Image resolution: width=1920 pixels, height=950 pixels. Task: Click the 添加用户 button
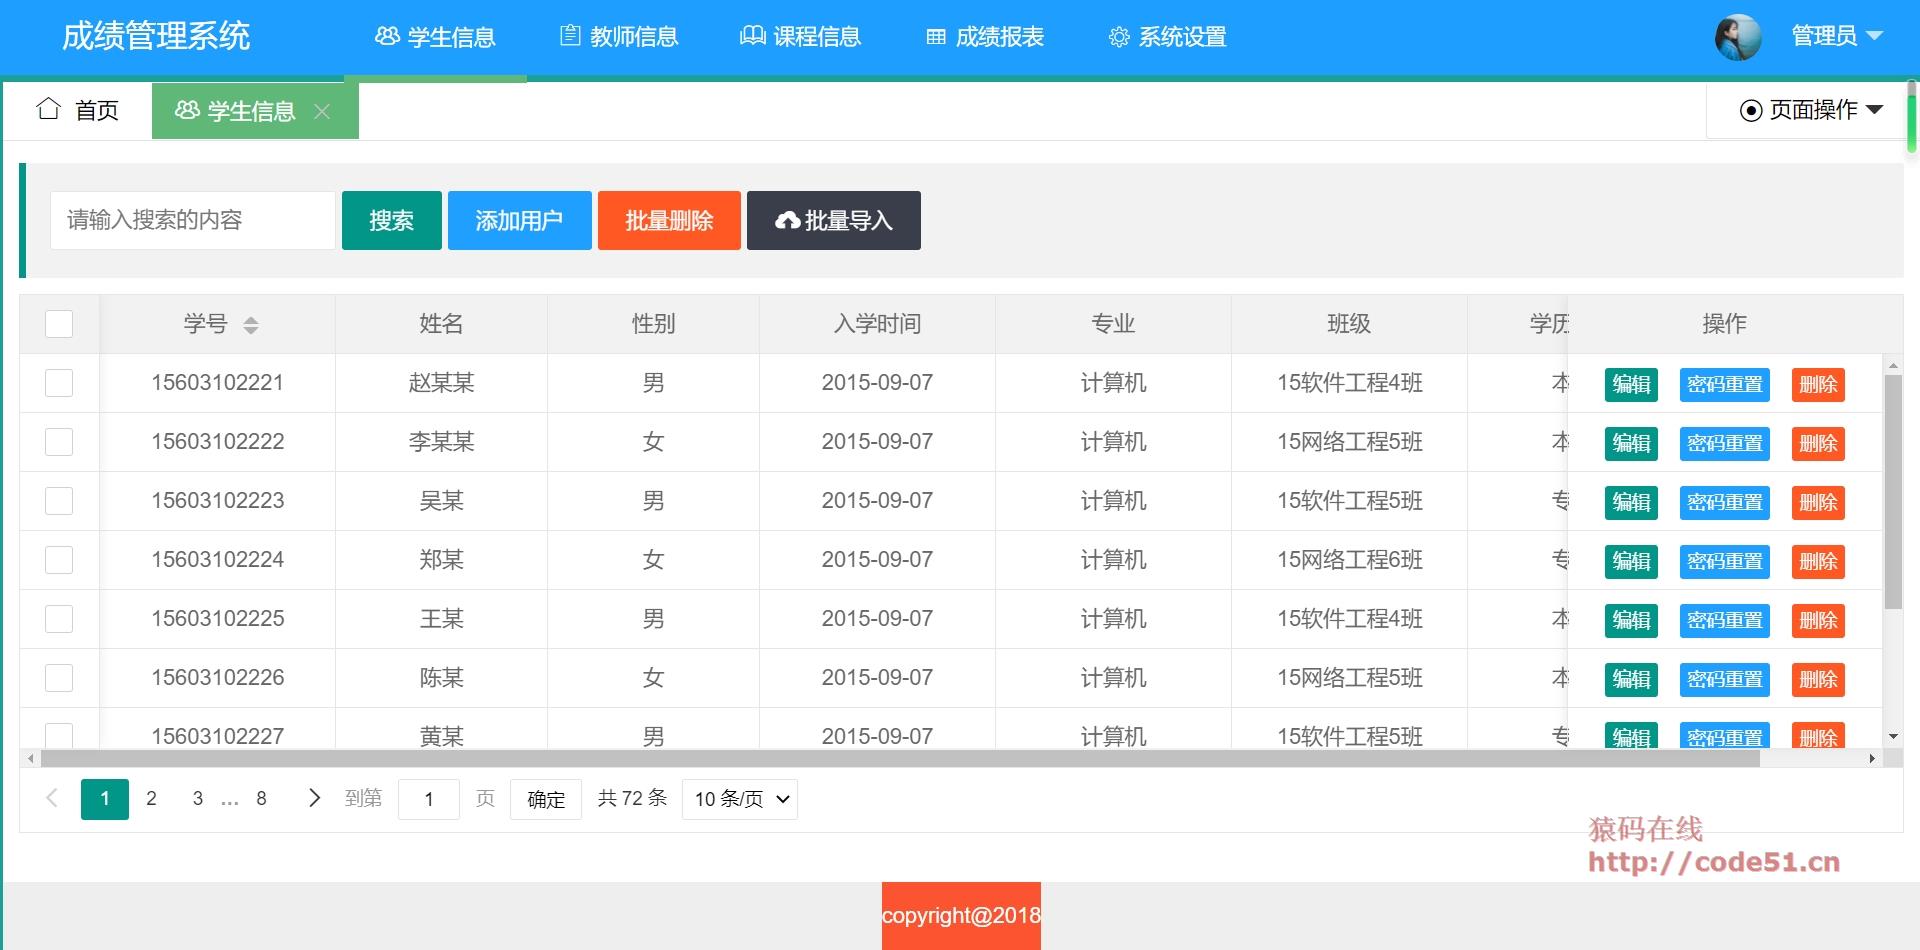pos(520,220)
